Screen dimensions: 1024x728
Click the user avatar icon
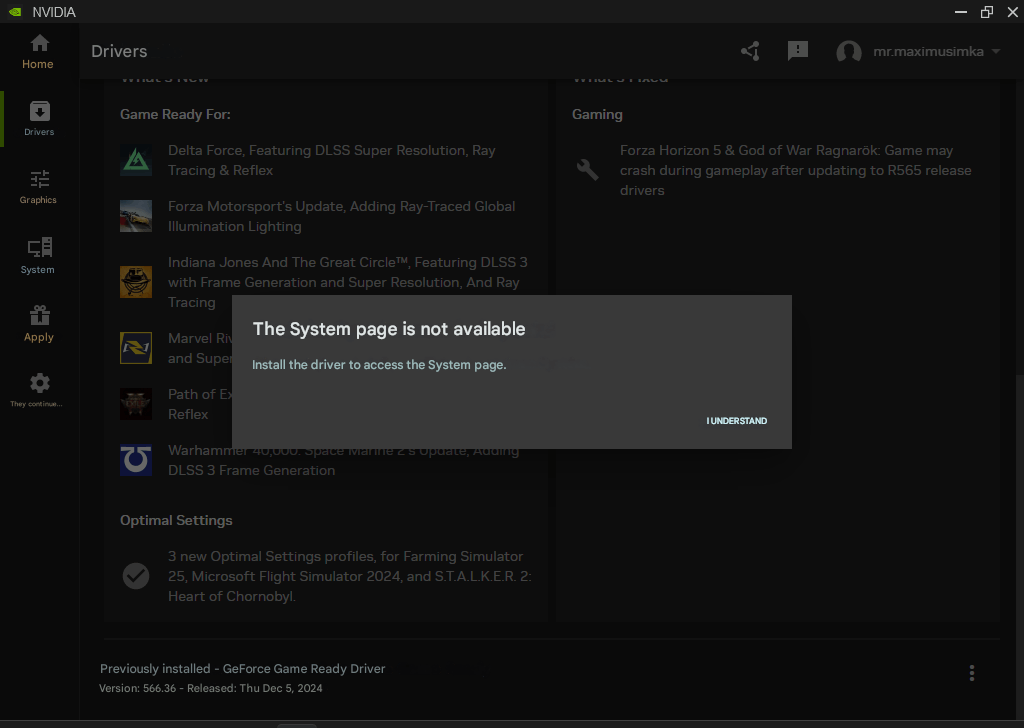pyautogui.click(x=849, y=52)
